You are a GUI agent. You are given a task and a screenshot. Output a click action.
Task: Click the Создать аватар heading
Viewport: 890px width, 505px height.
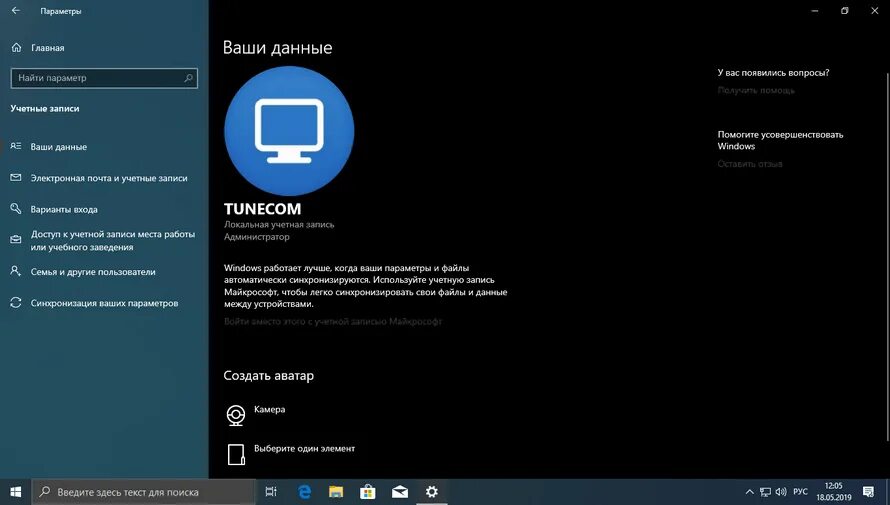click(268, 376)
